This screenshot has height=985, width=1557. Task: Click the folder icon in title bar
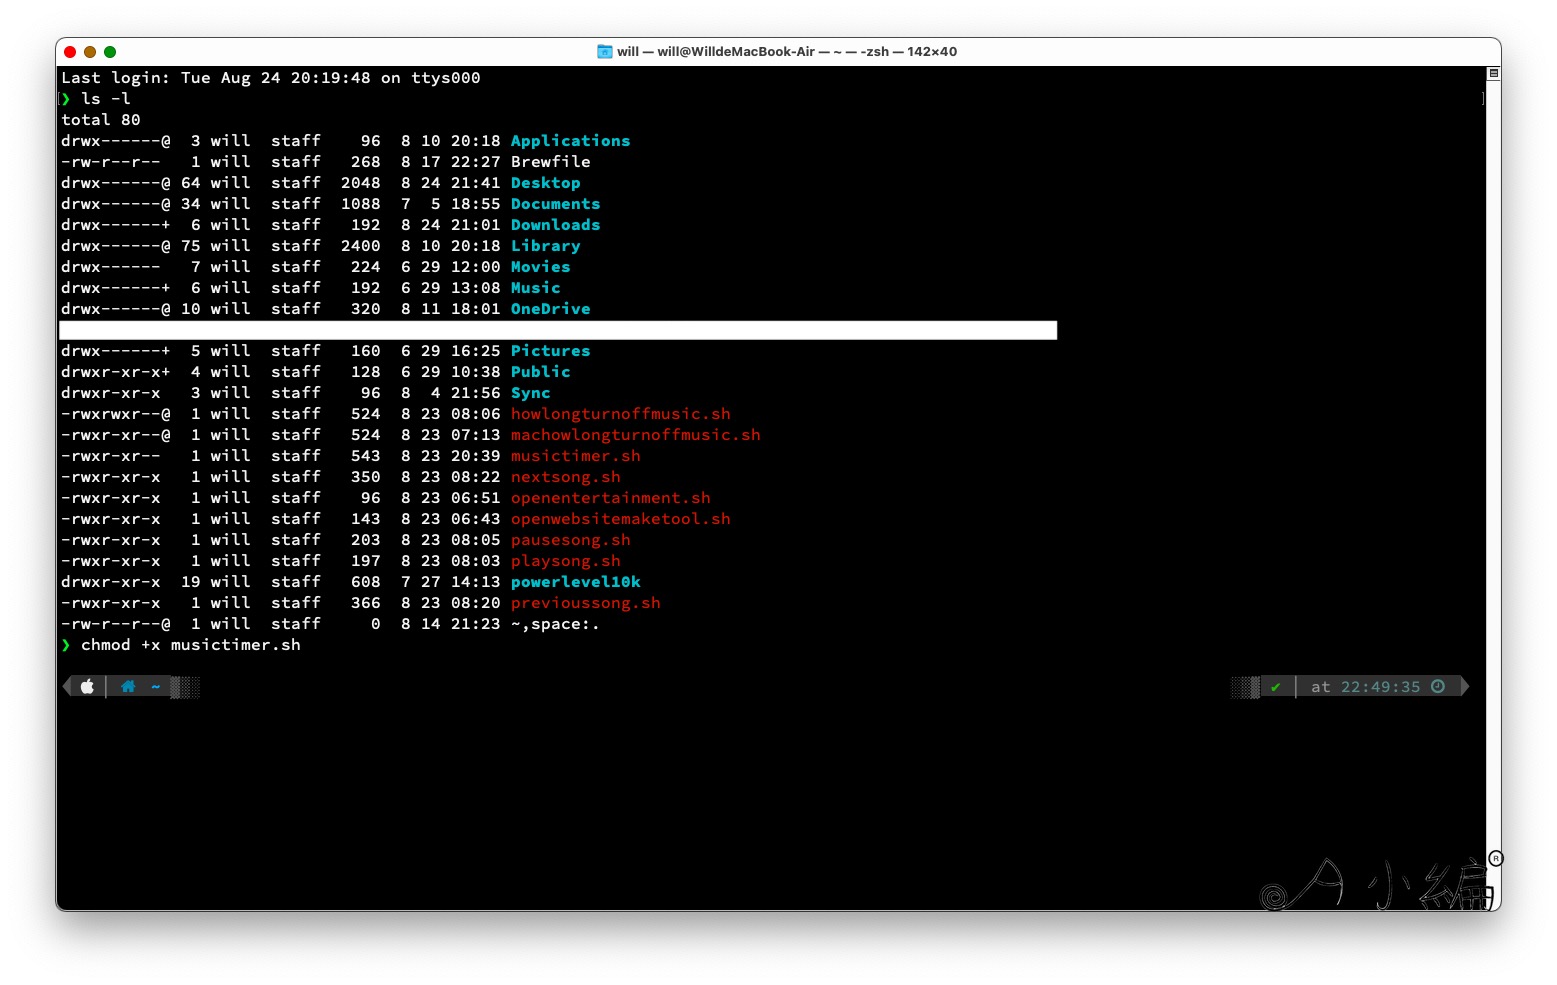click(x=605, y=51)
